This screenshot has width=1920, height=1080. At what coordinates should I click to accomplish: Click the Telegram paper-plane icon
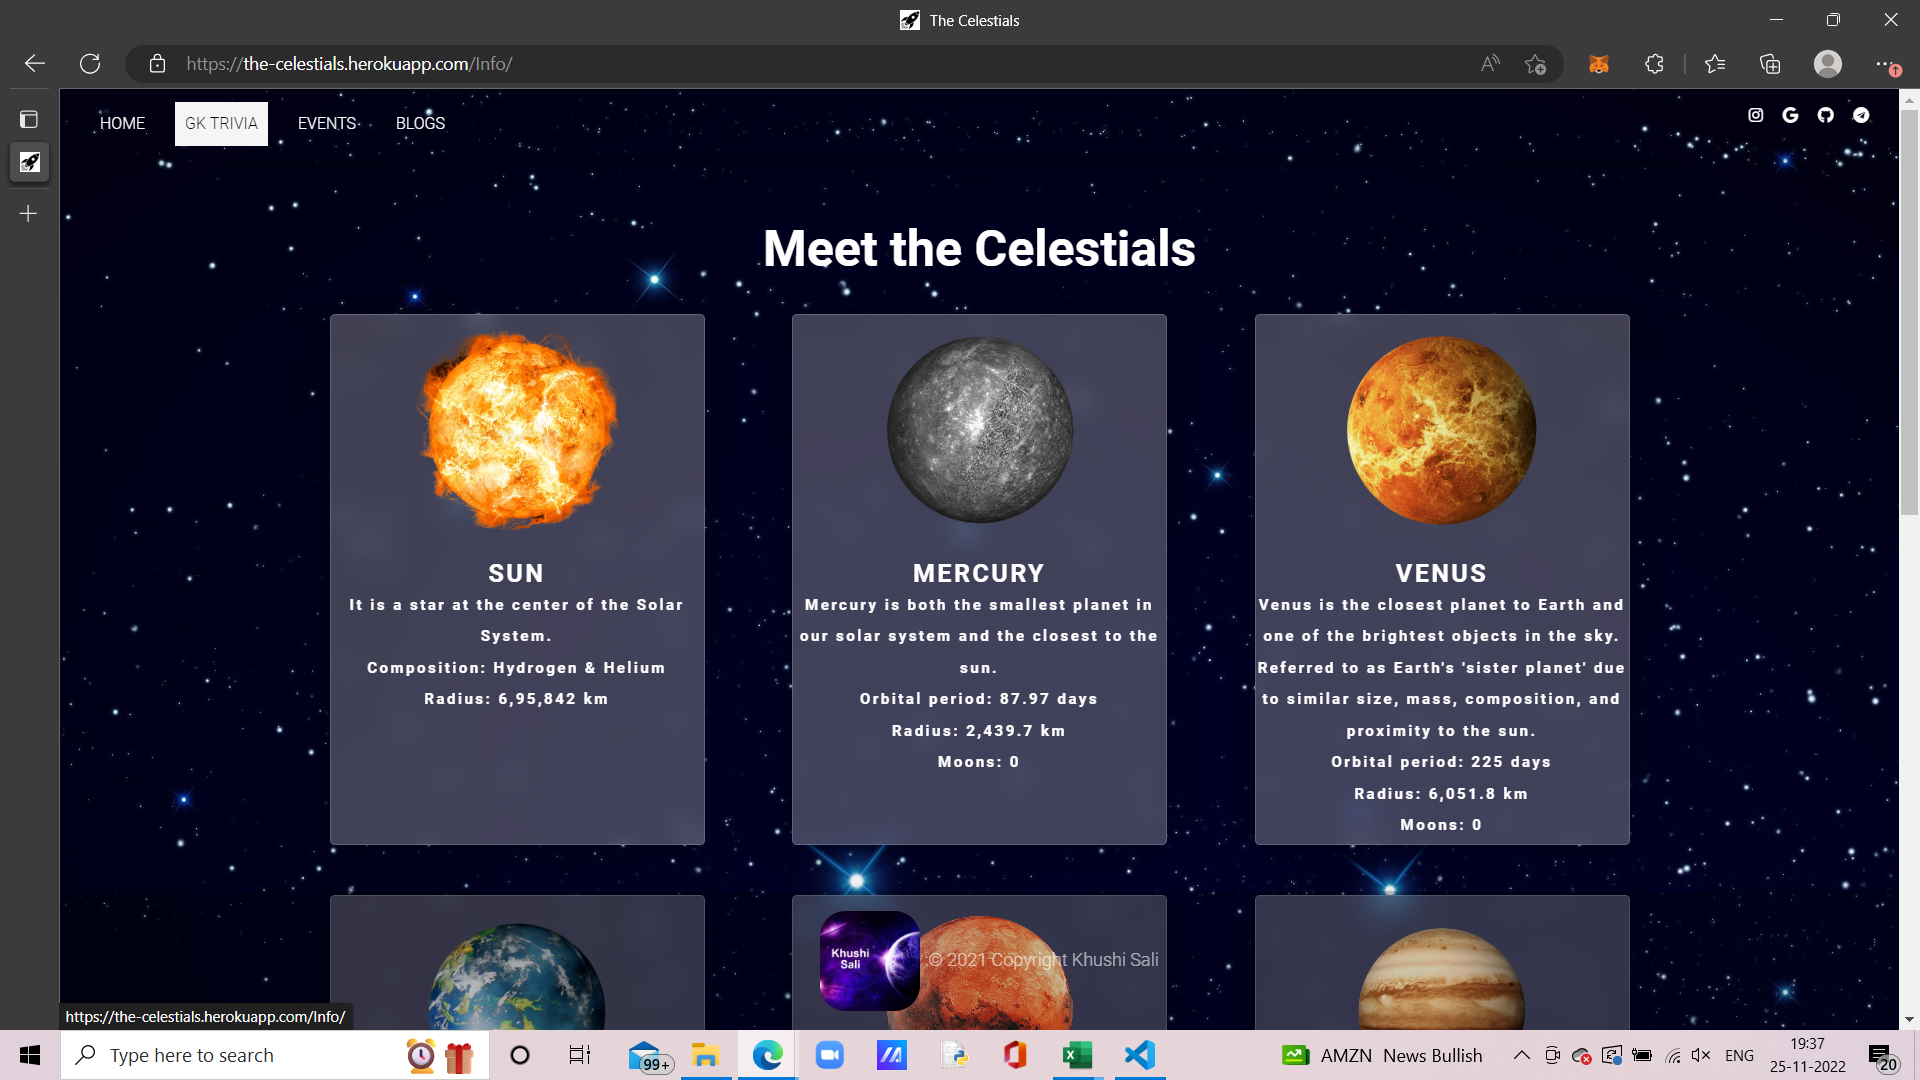1861,115
